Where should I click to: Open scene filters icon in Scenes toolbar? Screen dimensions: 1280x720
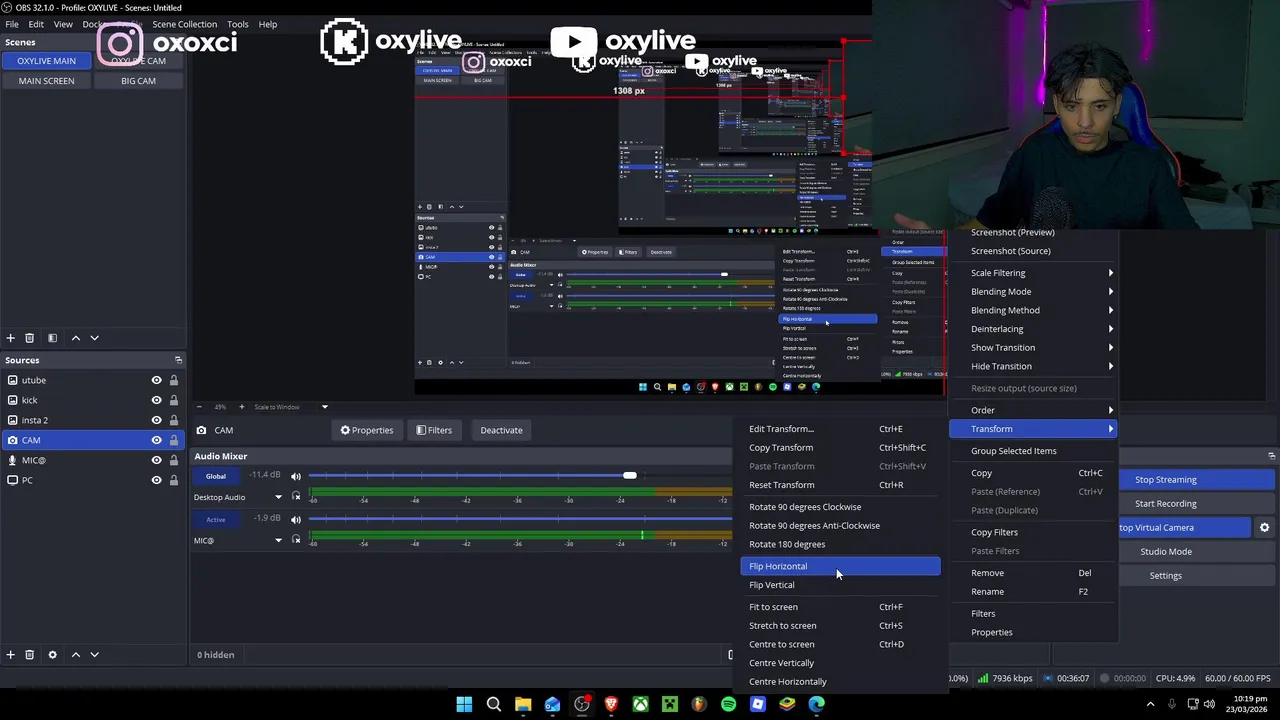tap(52, 338)
